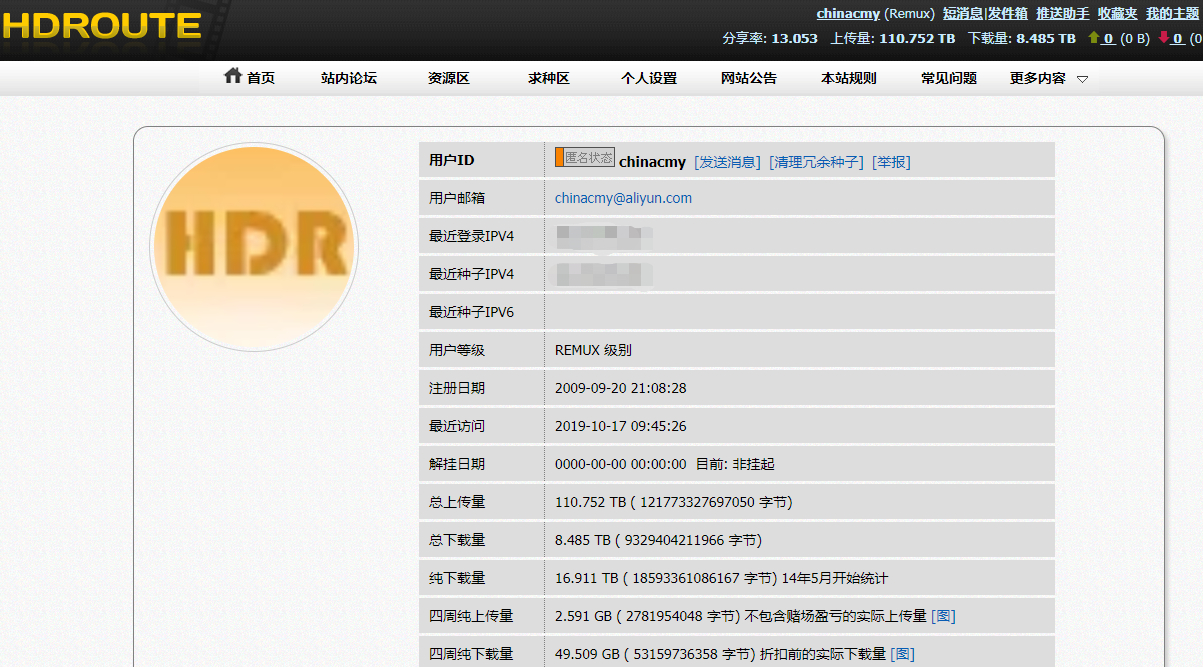
Task: Click the [举报] report link
Action: pos(891,162)
